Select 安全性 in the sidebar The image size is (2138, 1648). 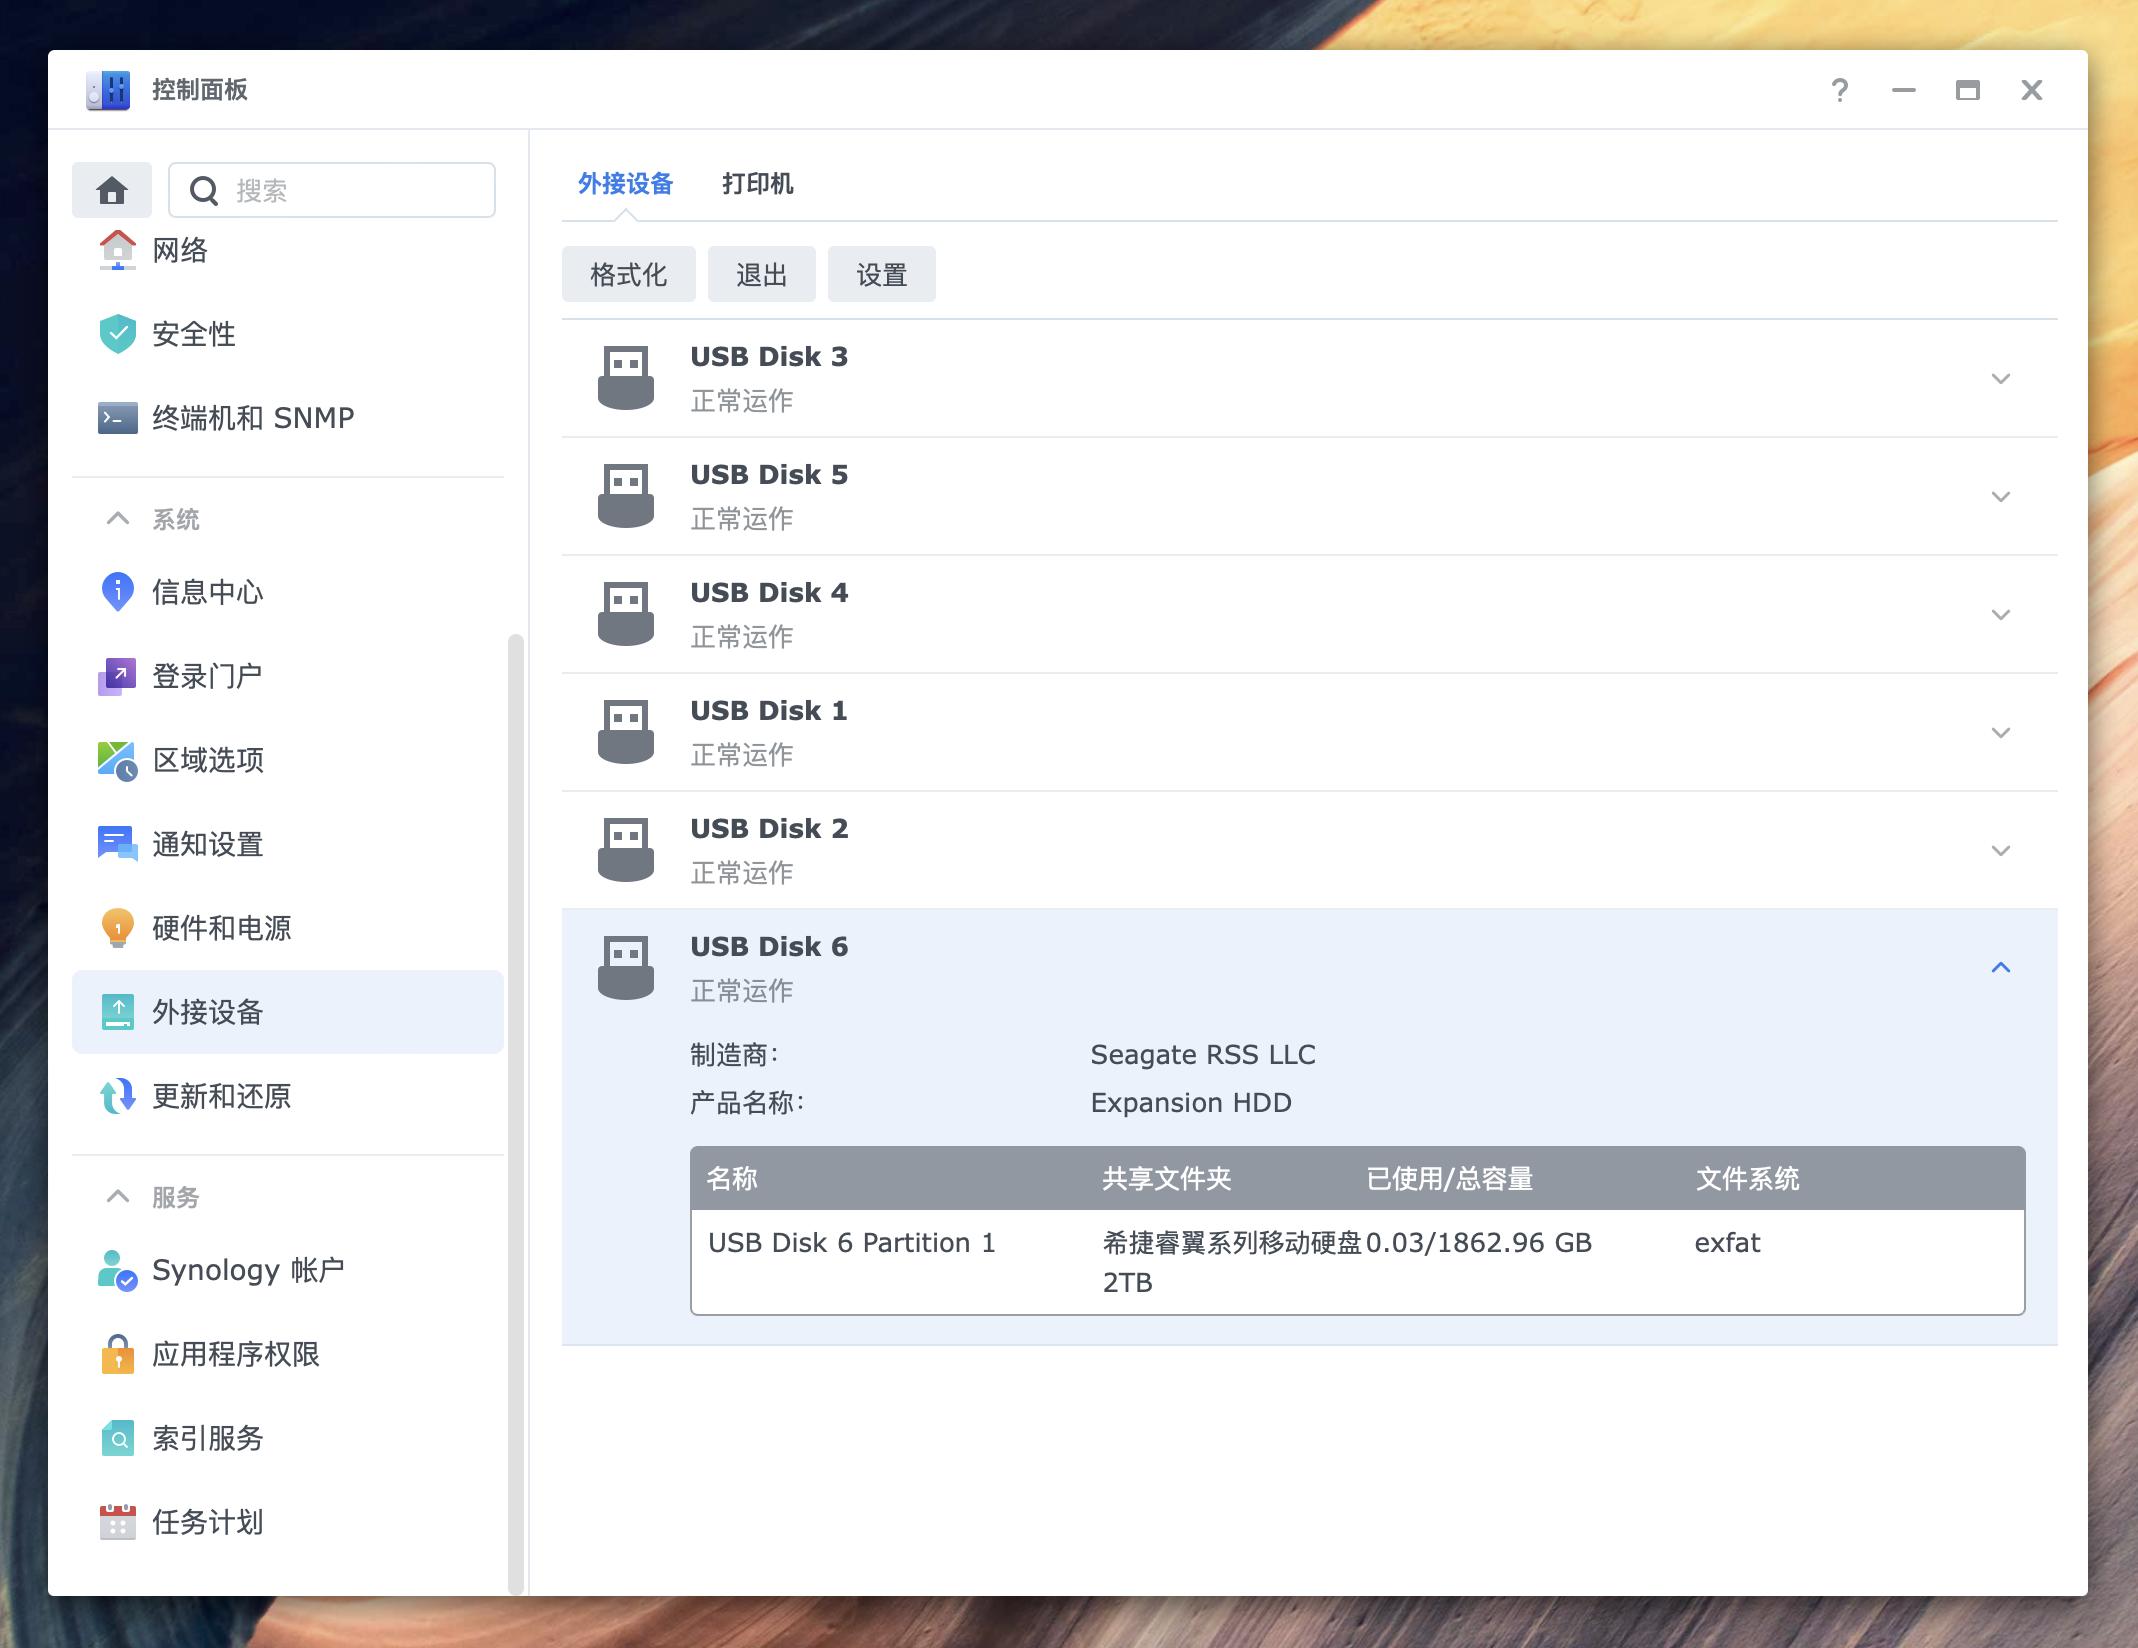[192, 335]
